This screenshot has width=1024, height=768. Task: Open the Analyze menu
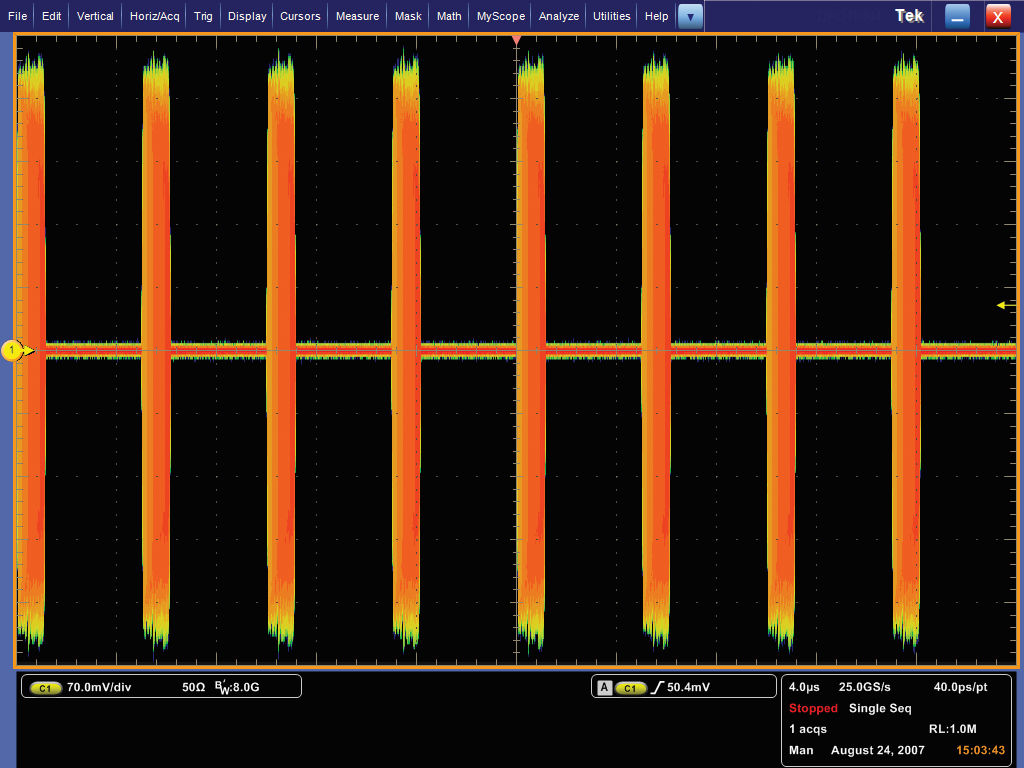pos(558,16)
